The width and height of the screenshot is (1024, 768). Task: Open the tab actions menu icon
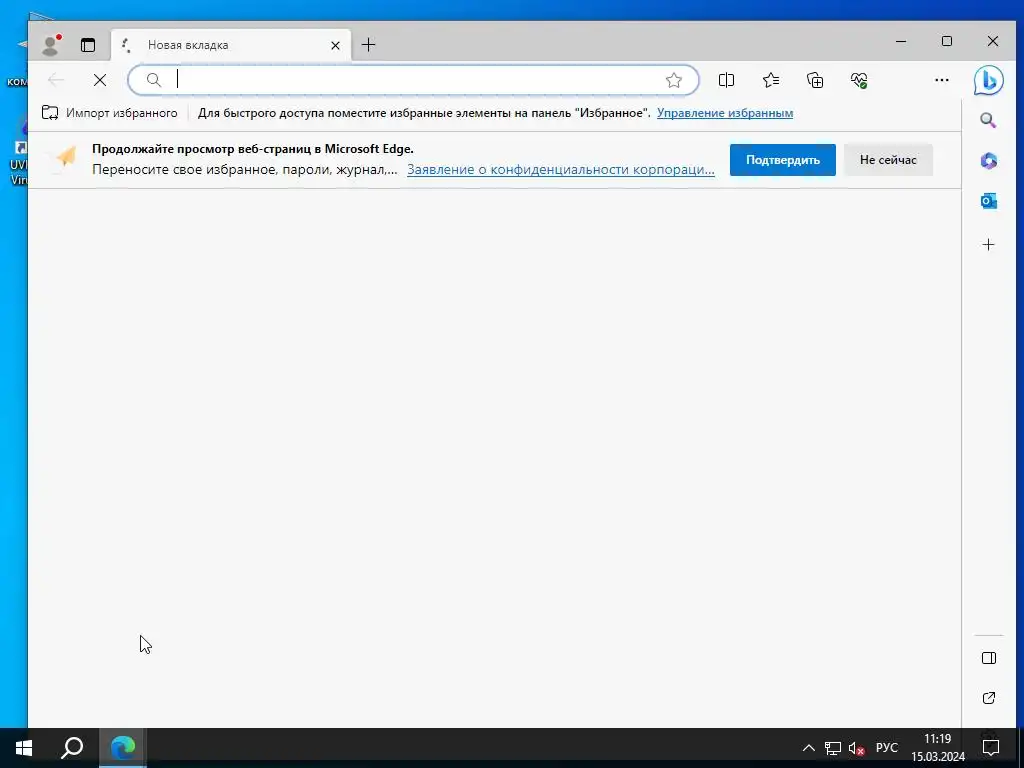click(x=88, y=45)
